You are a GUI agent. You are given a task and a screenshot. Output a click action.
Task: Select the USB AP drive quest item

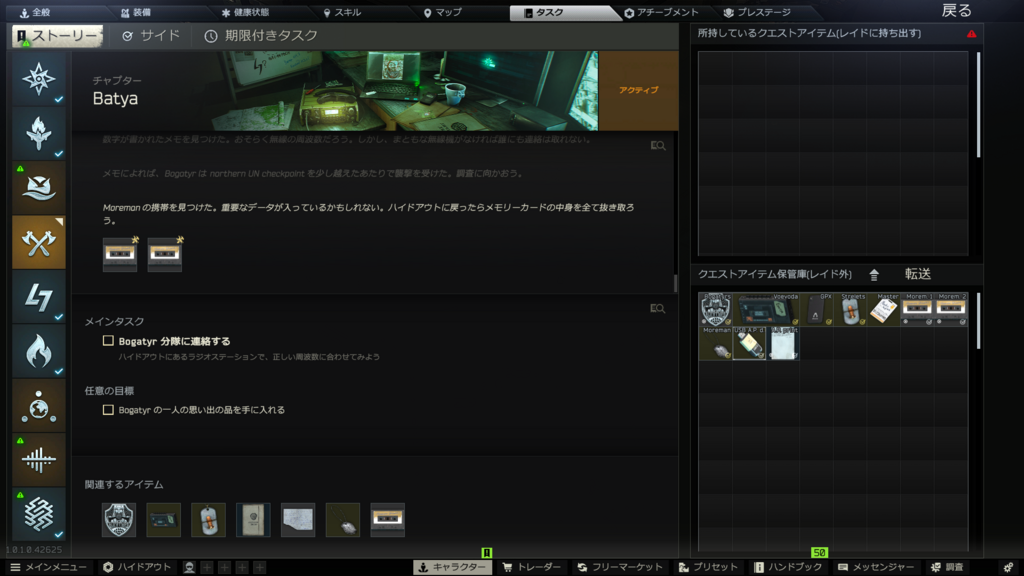pyautogui.click(x=749, y=343)
